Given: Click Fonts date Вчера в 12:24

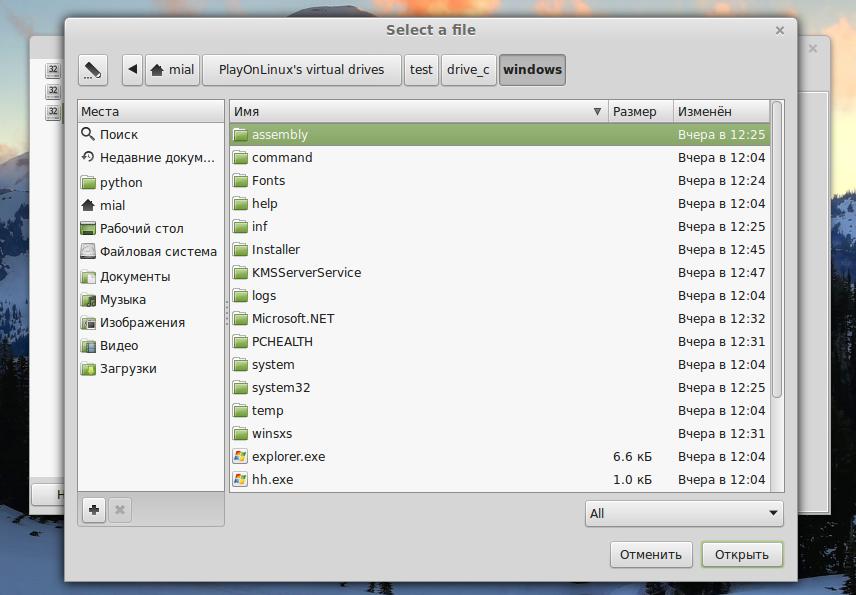Looking at the screenshot, I should coord(721,181).
